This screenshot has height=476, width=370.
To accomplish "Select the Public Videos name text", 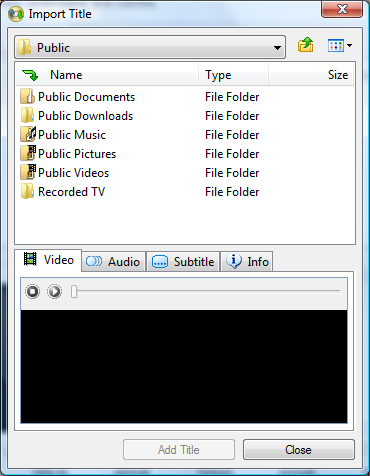I will [73, 173].
